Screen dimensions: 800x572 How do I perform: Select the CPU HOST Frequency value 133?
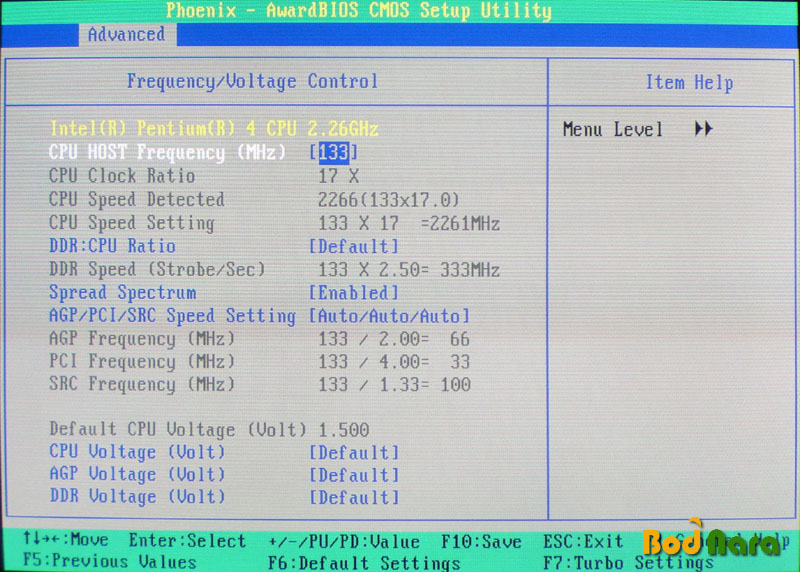click(334, 153)
